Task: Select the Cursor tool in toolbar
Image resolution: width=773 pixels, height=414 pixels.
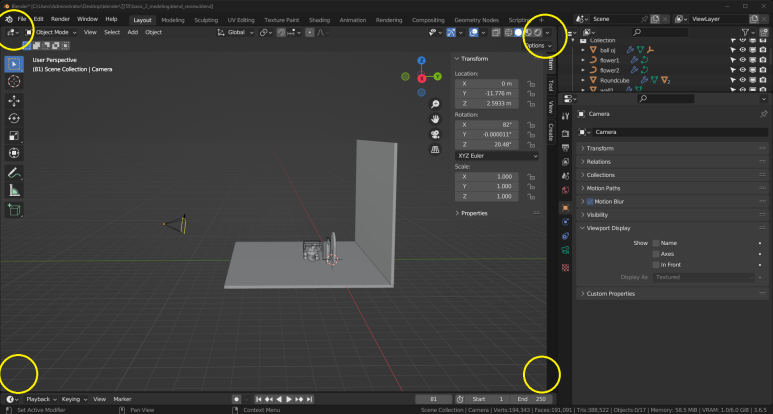Action: [14, 81]
